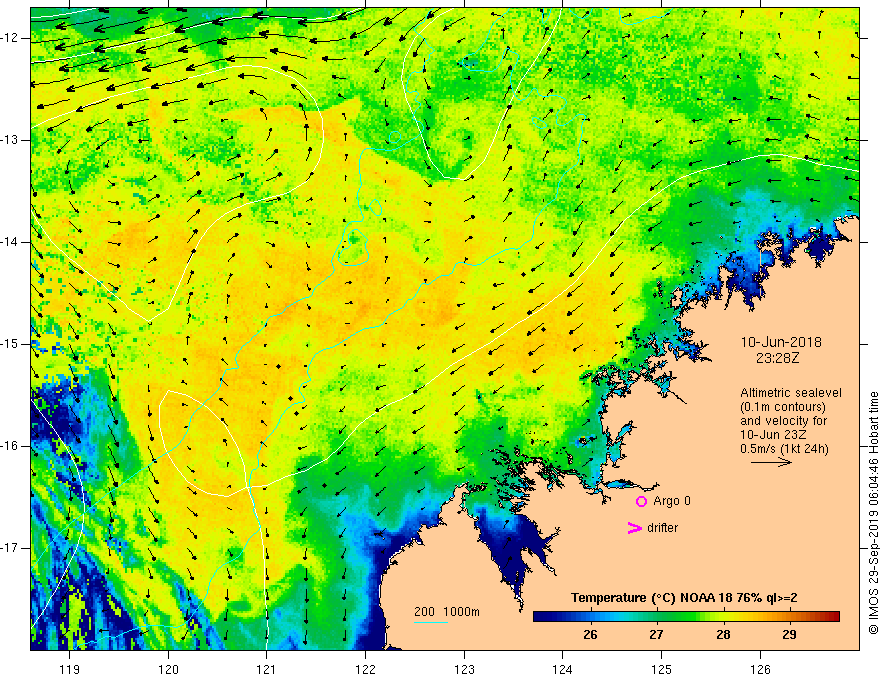
Task: Click the latitude axis label -16
Action: click(x=10, y=446)
